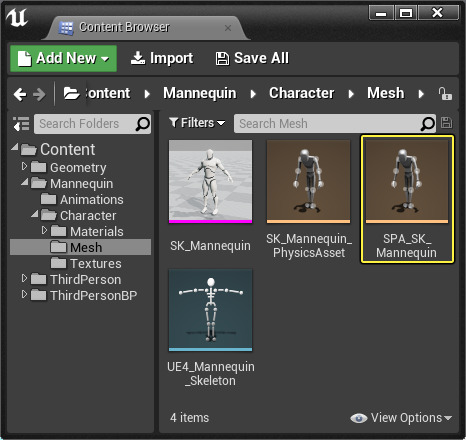Go forward using the right arrow
The width and height of the screenshot is (466, 440).
coord(39,94)
